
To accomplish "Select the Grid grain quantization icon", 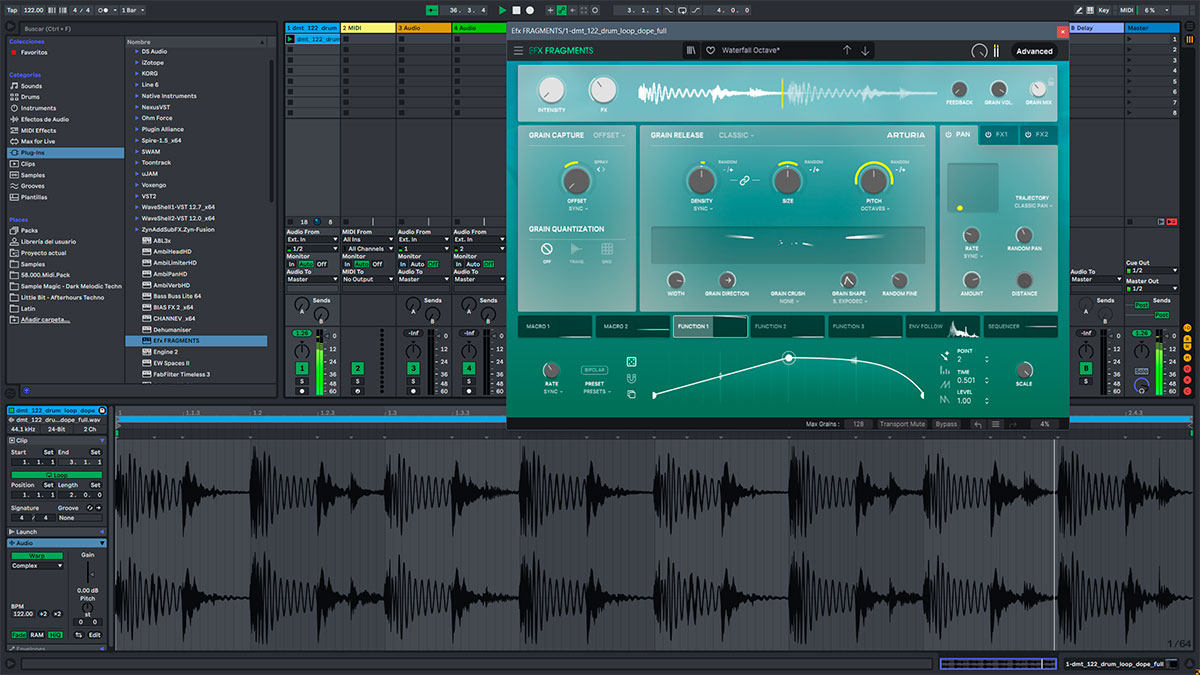I will click(607, 249).
